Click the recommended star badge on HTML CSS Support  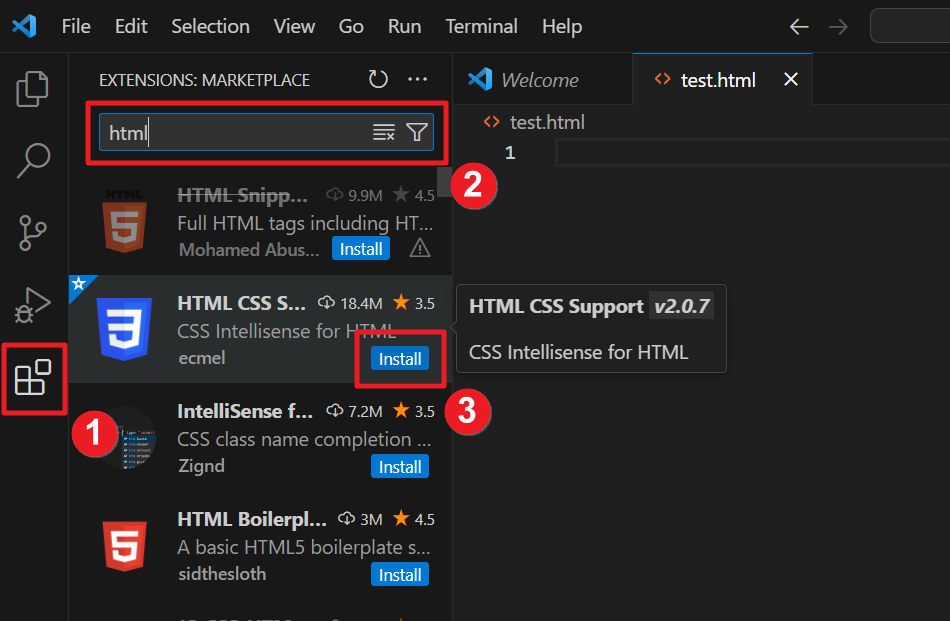tap(79, 284)
